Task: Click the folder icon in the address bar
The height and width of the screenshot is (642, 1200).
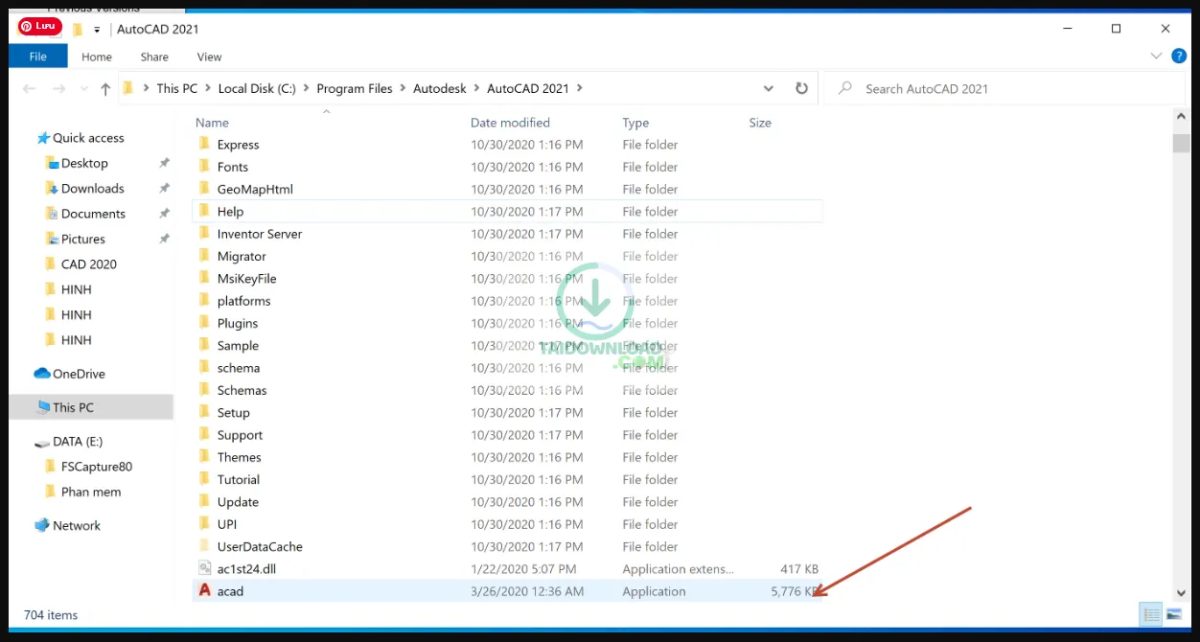Action: click(128, 88)
